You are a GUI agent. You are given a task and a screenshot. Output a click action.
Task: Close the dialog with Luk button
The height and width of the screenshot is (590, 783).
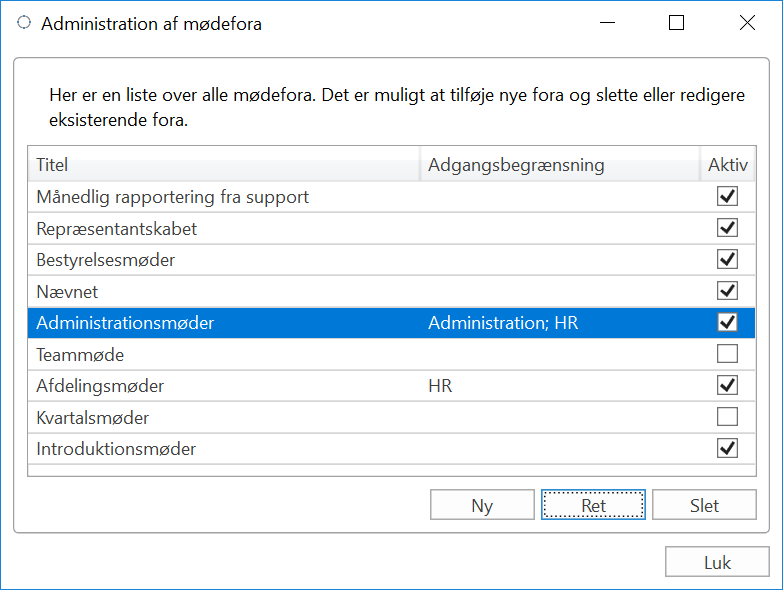tap(717, 563)
